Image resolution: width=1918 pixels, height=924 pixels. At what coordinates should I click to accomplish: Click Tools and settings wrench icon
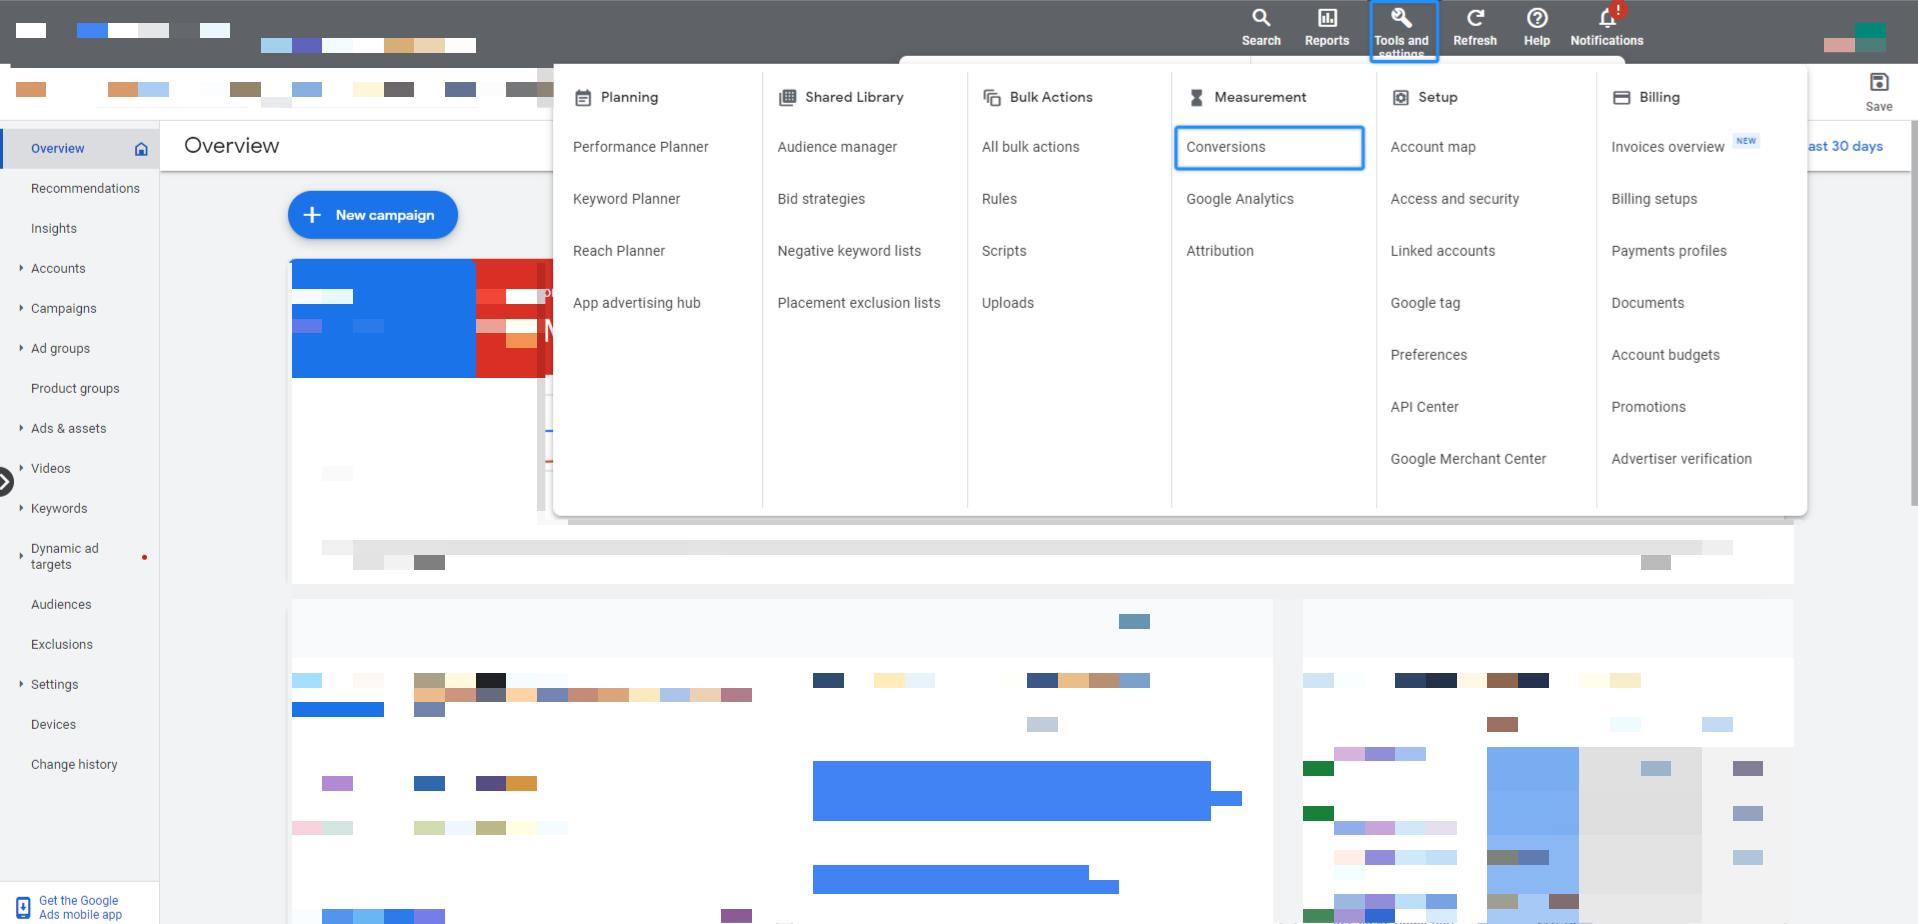(1401, 18)
